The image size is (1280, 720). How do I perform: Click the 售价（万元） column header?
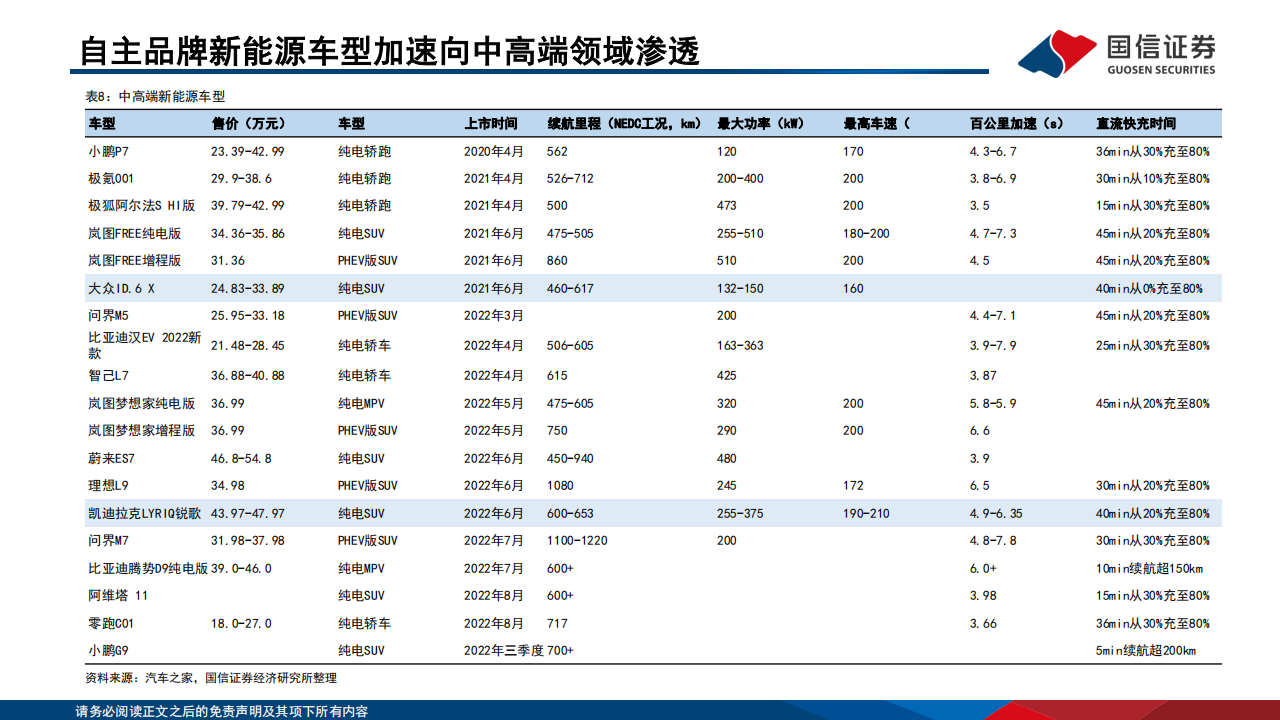pyautogui.click(x=249, y=124)
